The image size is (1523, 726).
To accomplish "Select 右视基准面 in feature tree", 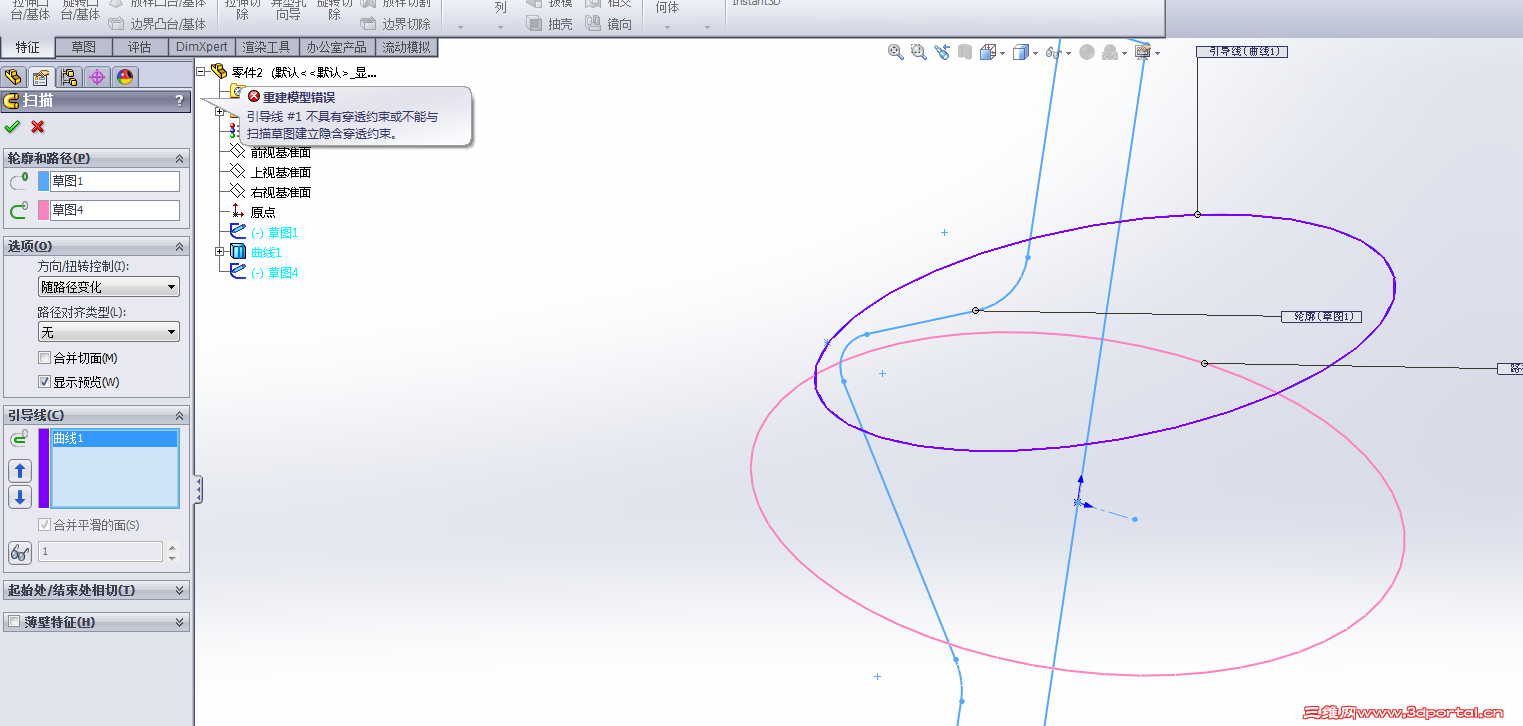I will [281, 192].
